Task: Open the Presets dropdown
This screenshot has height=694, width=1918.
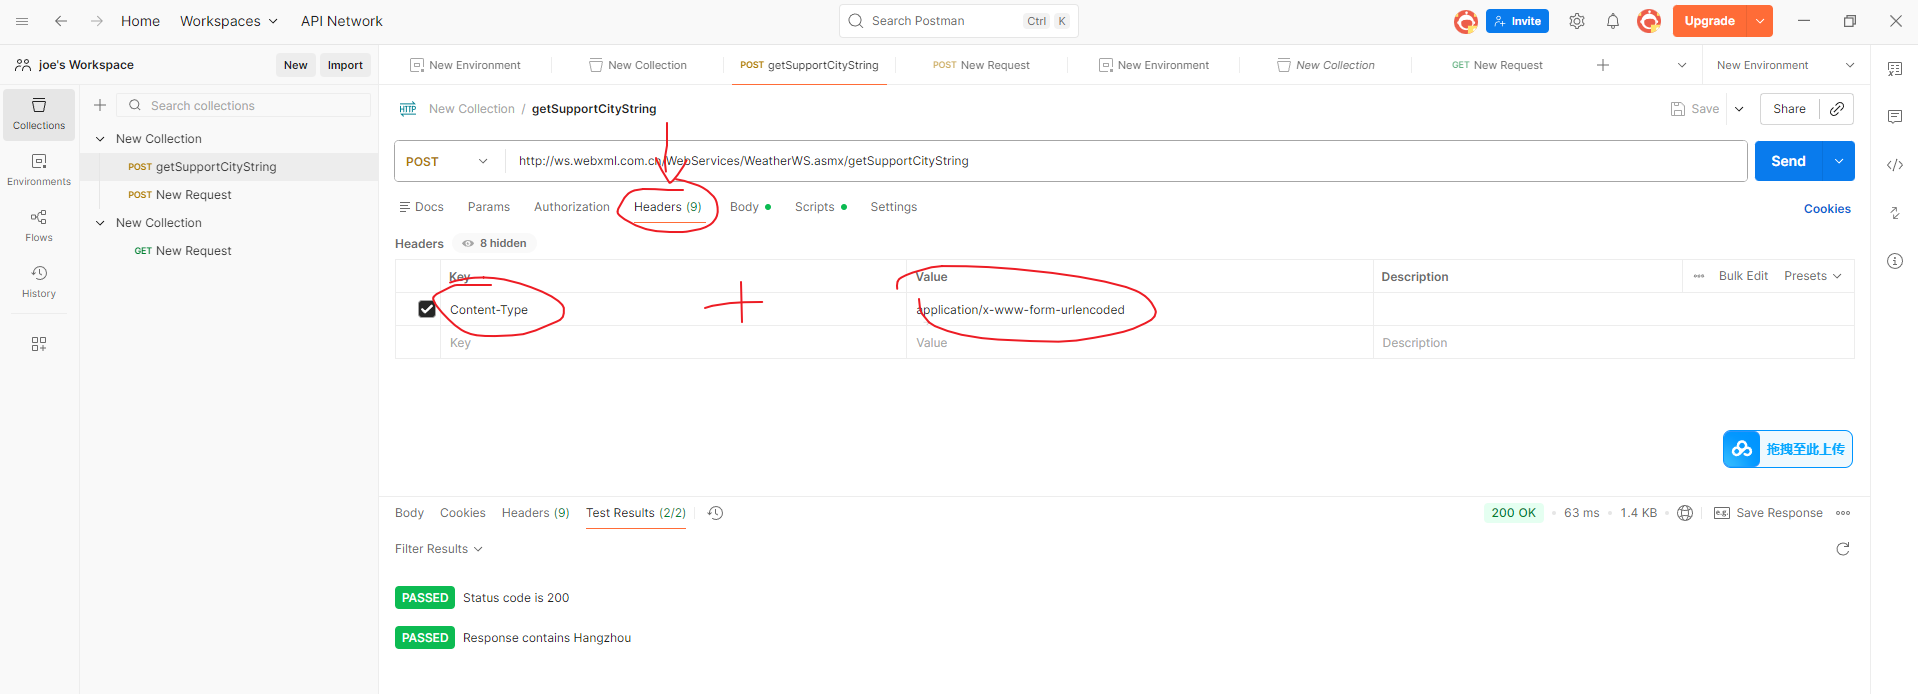Action: tap(1813, 276)
